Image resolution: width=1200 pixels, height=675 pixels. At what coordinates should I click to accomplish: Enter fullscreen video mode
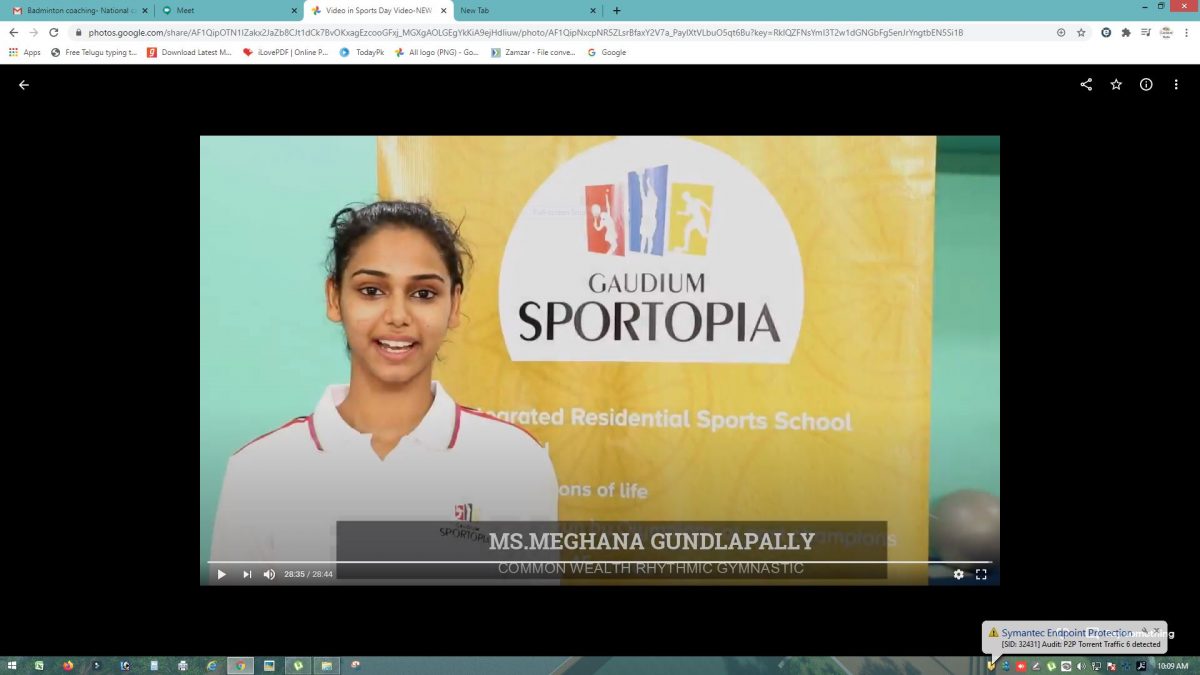pos(981,574)
